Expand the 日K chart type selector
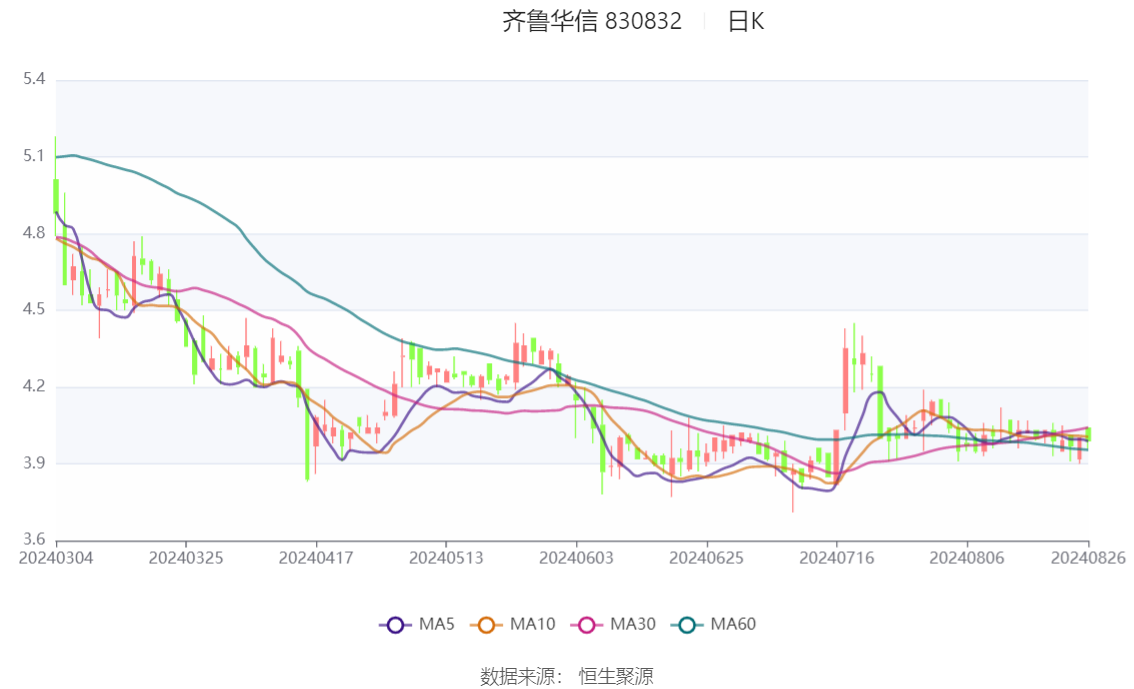Viewport: 1134px width, 689px height. [748, 20]
